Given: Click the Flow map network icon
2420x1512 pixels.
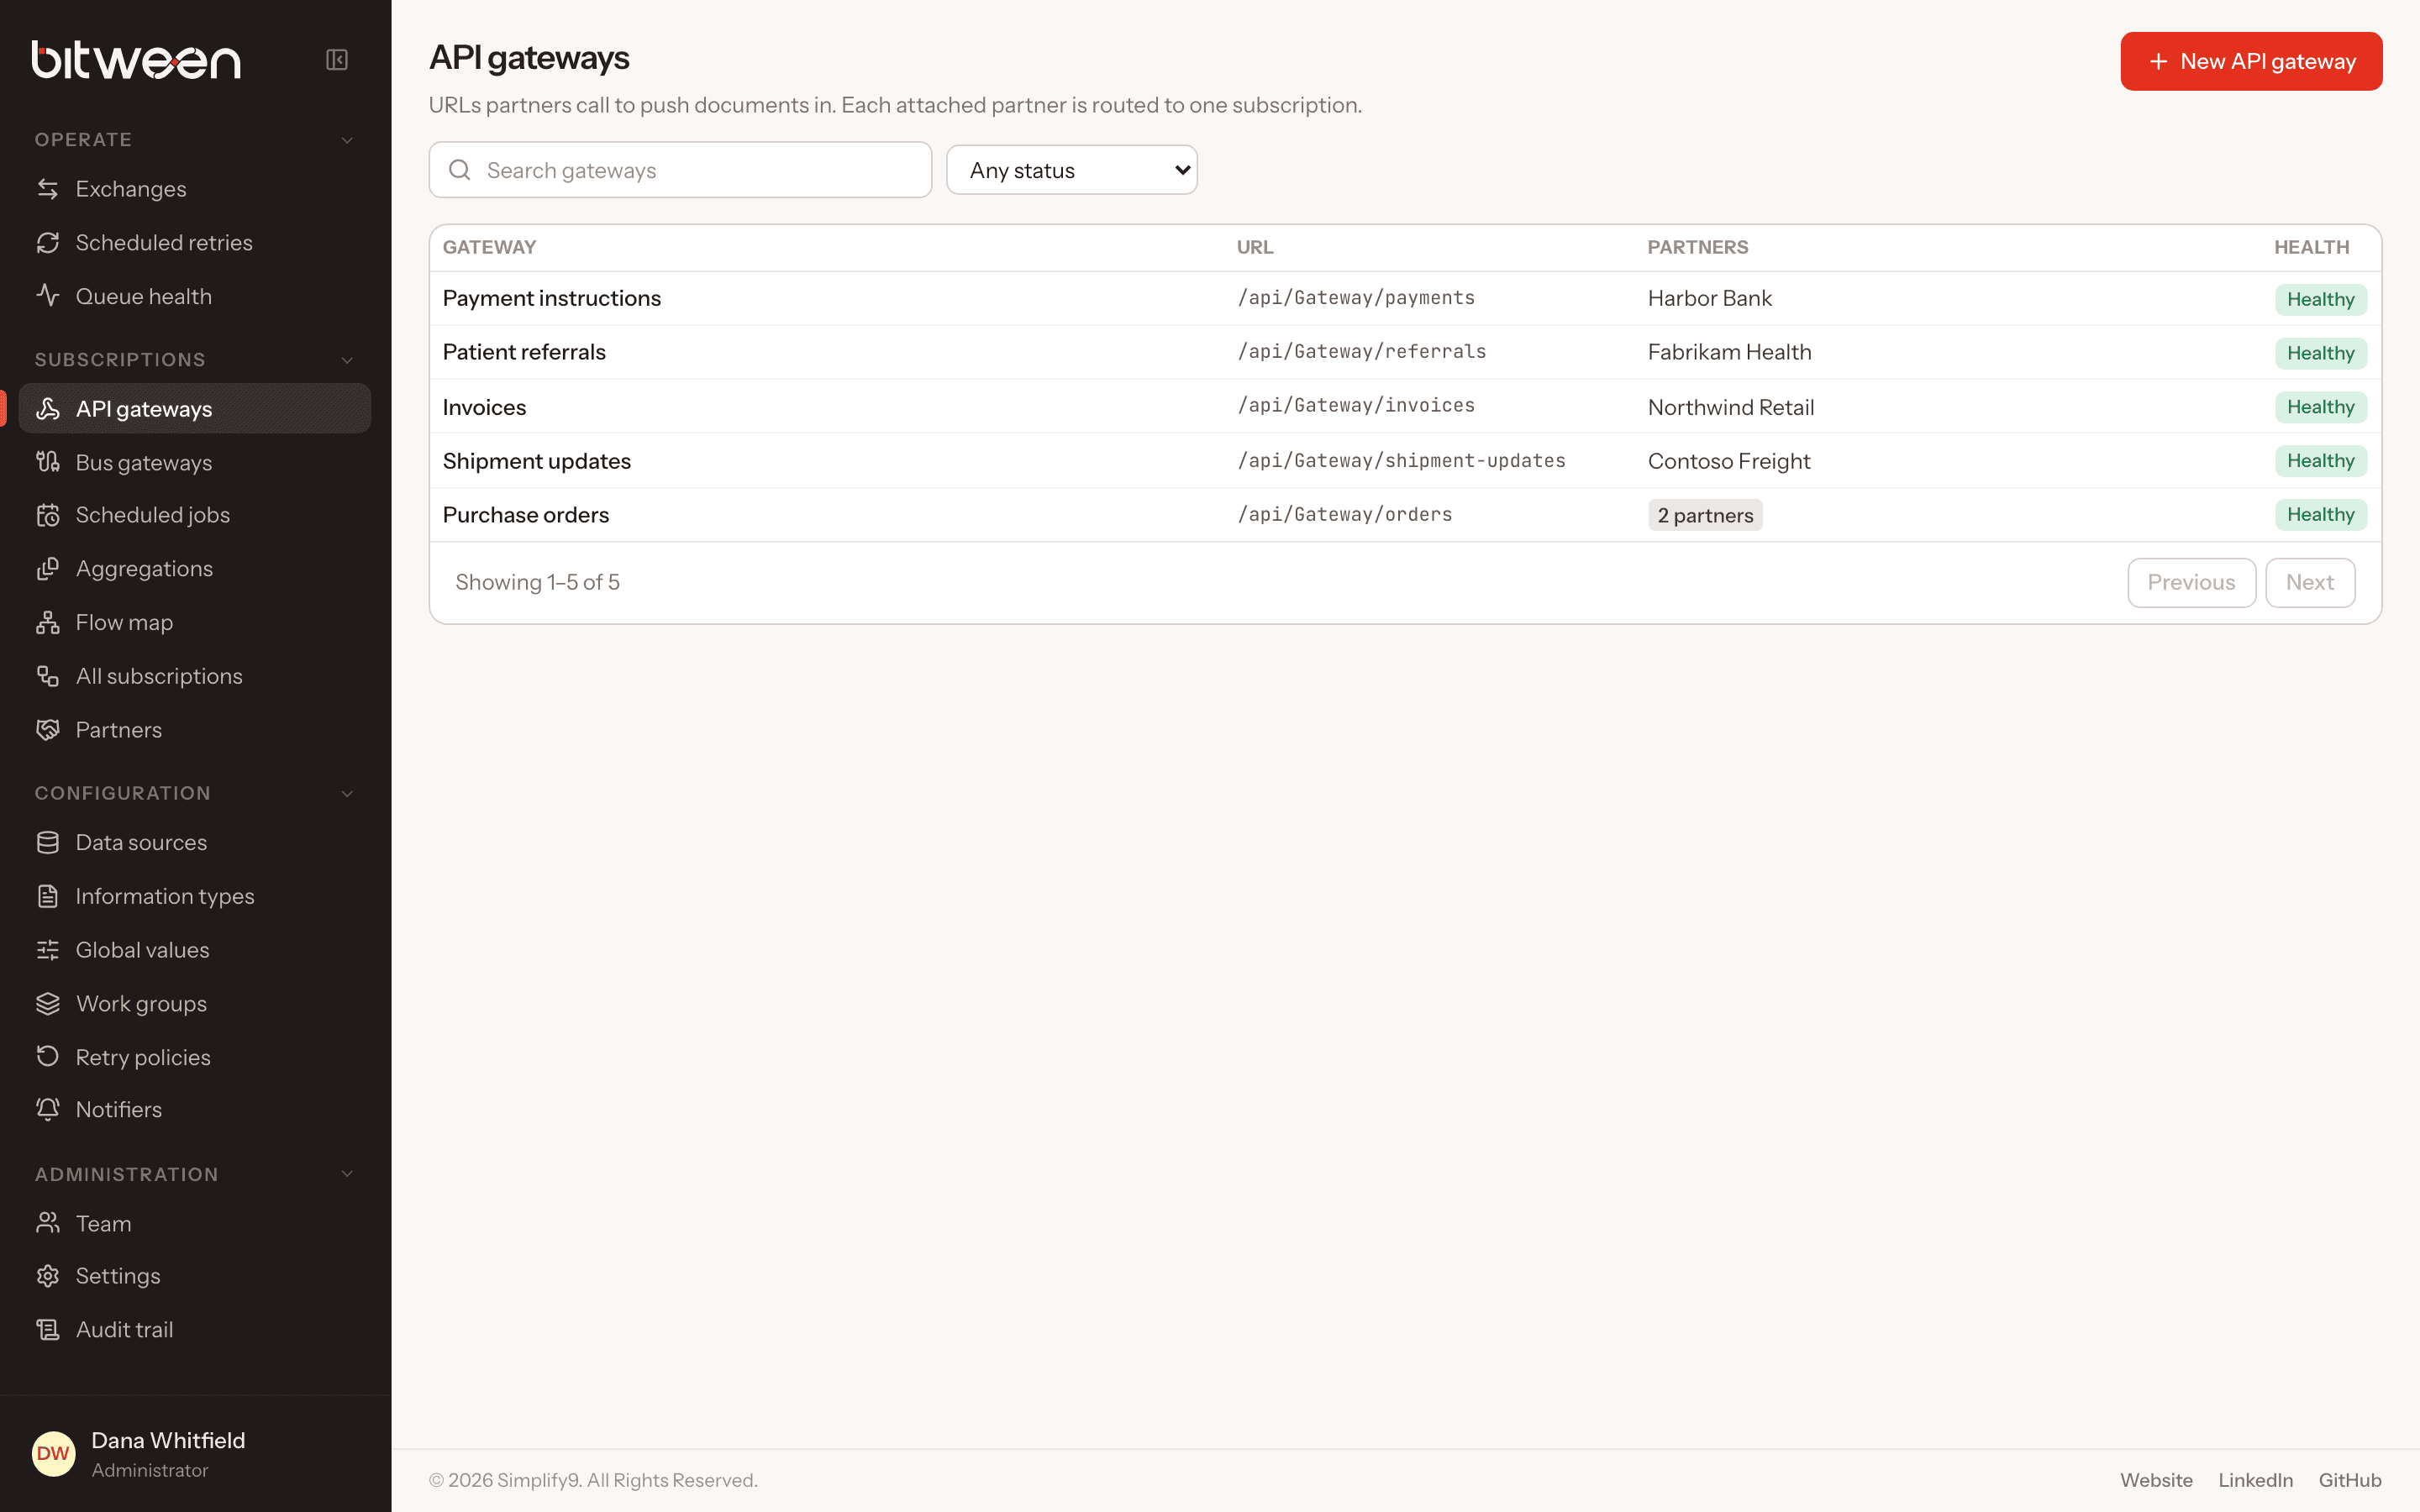Looking at the screenshot, I should pyautogui.click(x=48, y=622).
